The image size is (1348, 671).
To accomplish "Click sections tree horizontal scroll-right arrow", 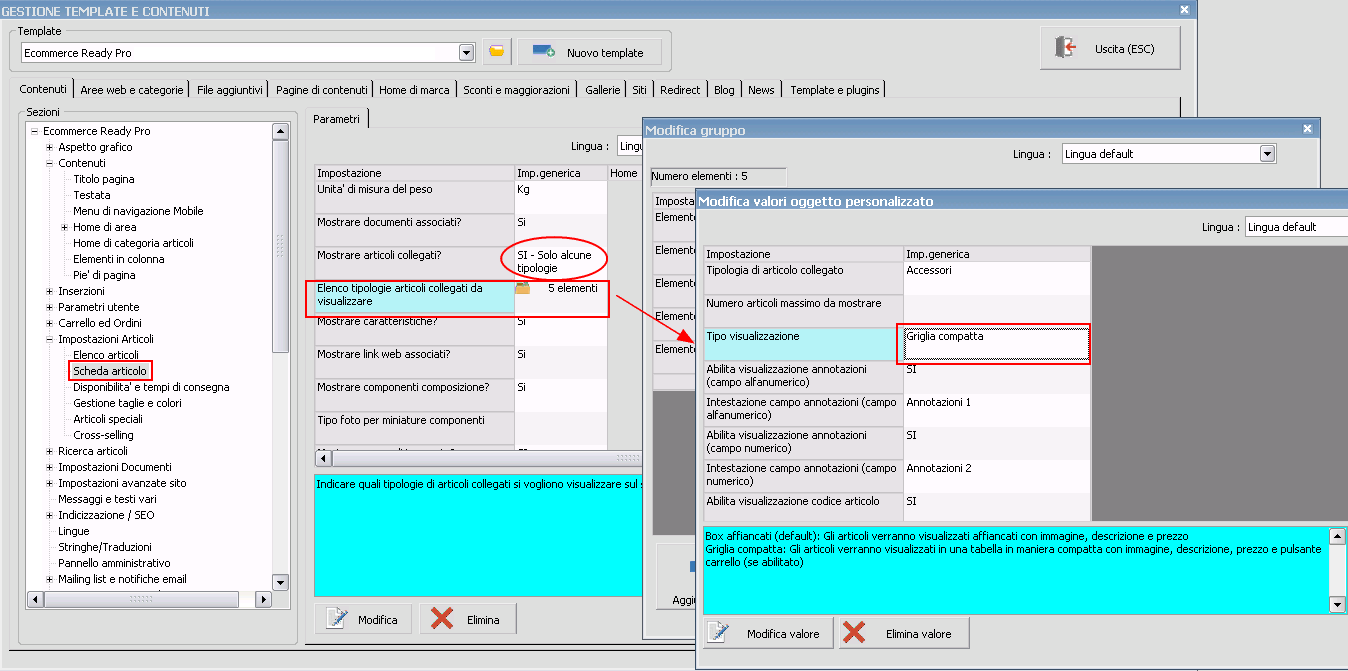I will (263, 599).
